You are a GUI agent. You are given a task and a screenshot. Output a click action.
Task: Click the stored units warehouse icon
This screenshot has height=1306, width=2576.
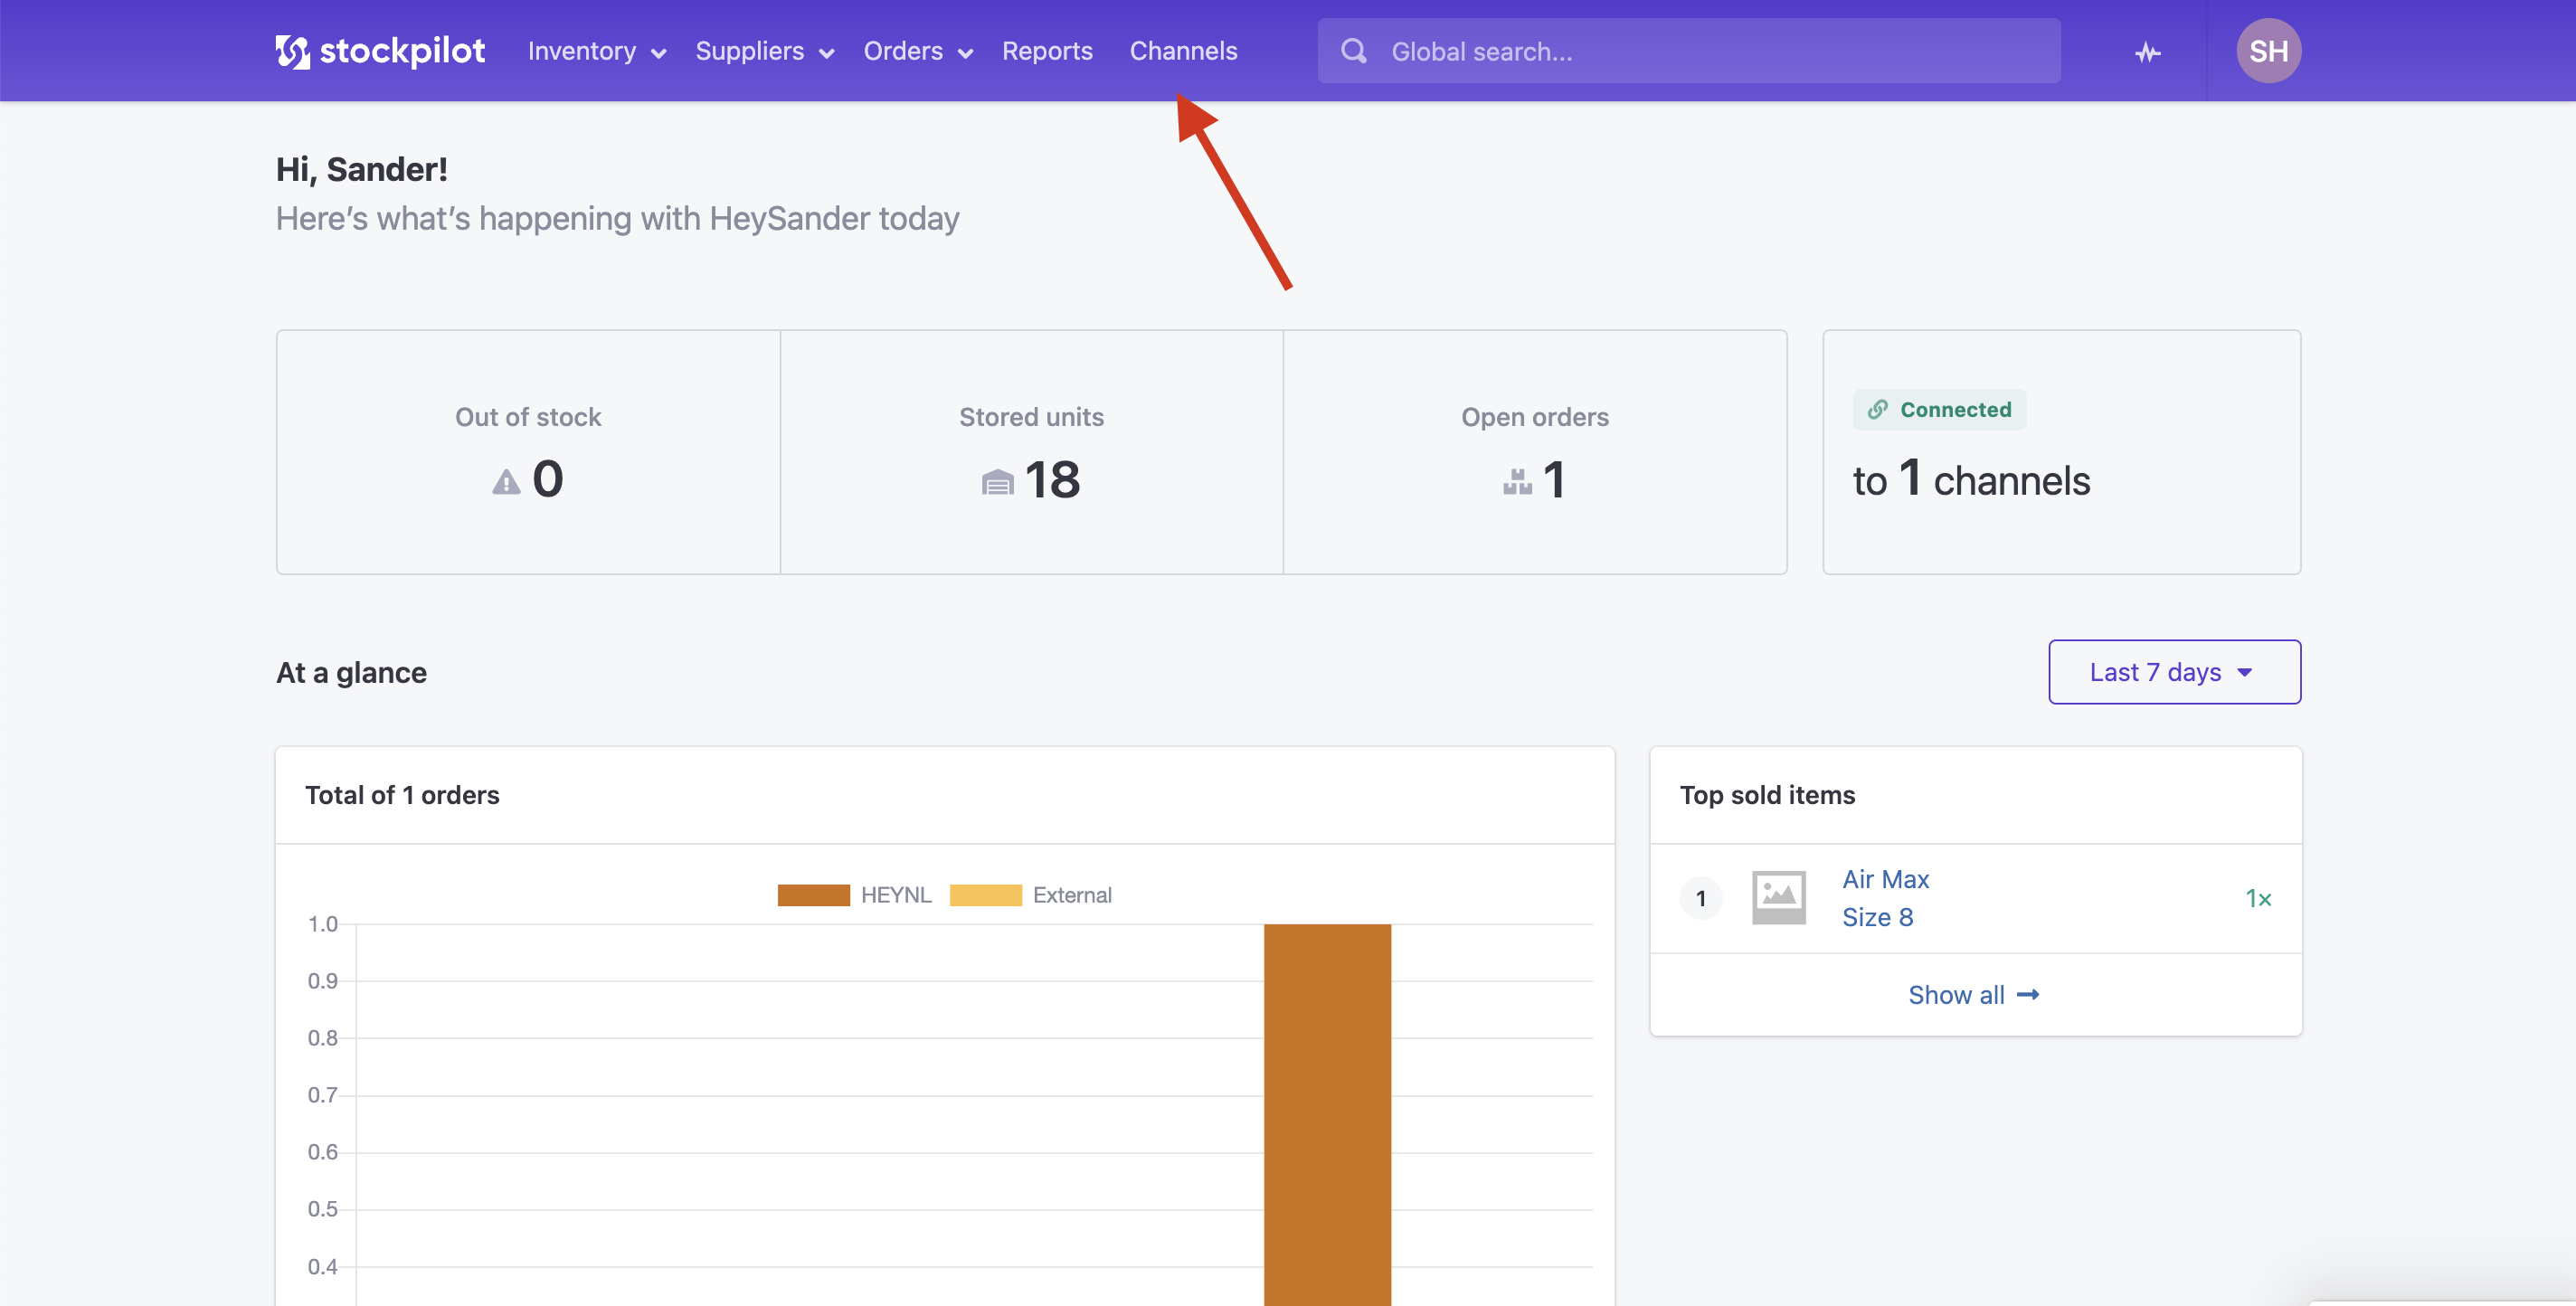click(997, 483)
